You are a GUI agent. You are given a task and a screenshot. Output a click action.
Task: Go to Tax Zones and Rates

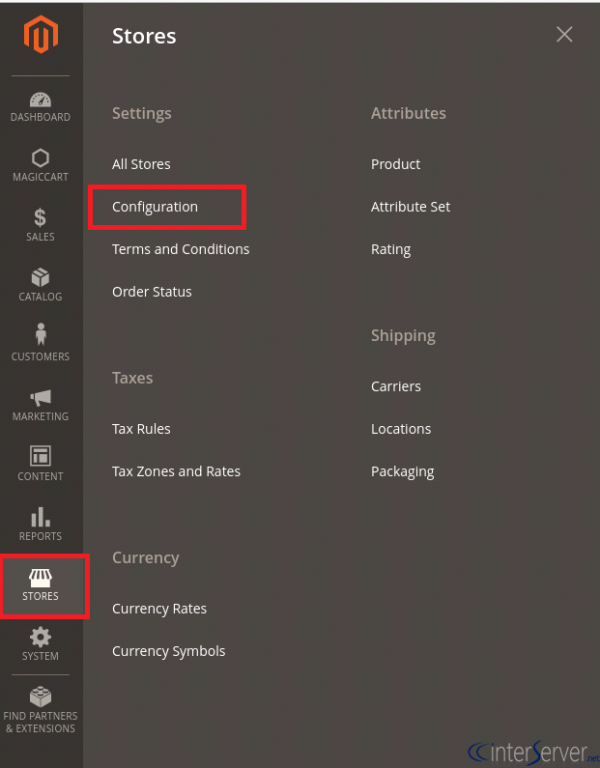click(176, 471)
